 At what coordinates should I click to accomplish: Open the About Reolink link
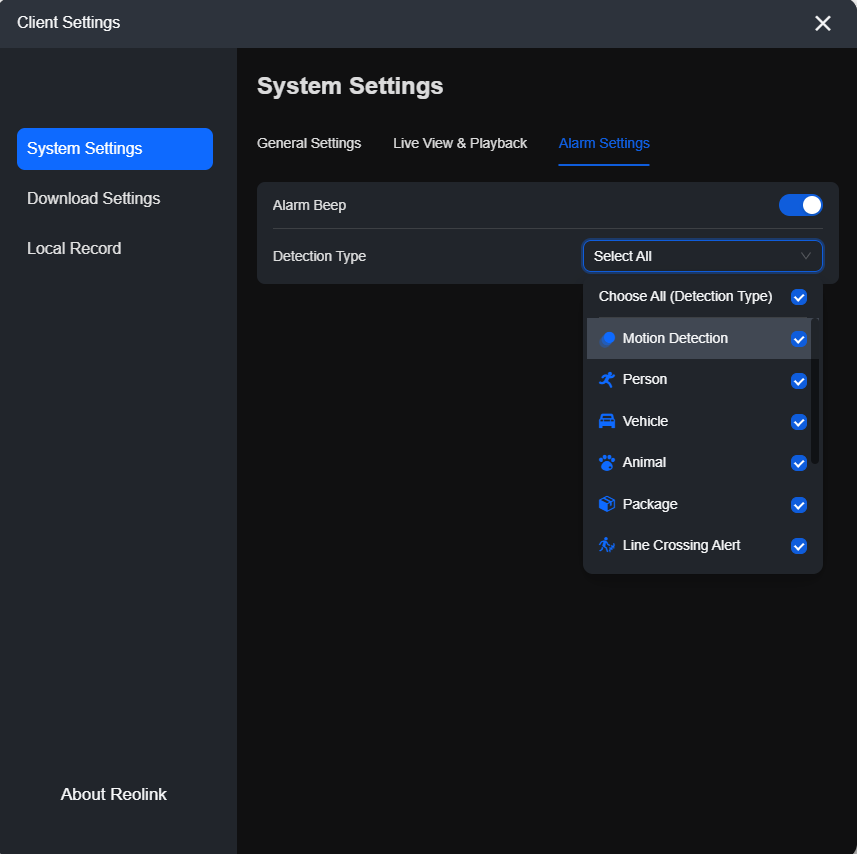pyautogui.click(x=114, y=794)
